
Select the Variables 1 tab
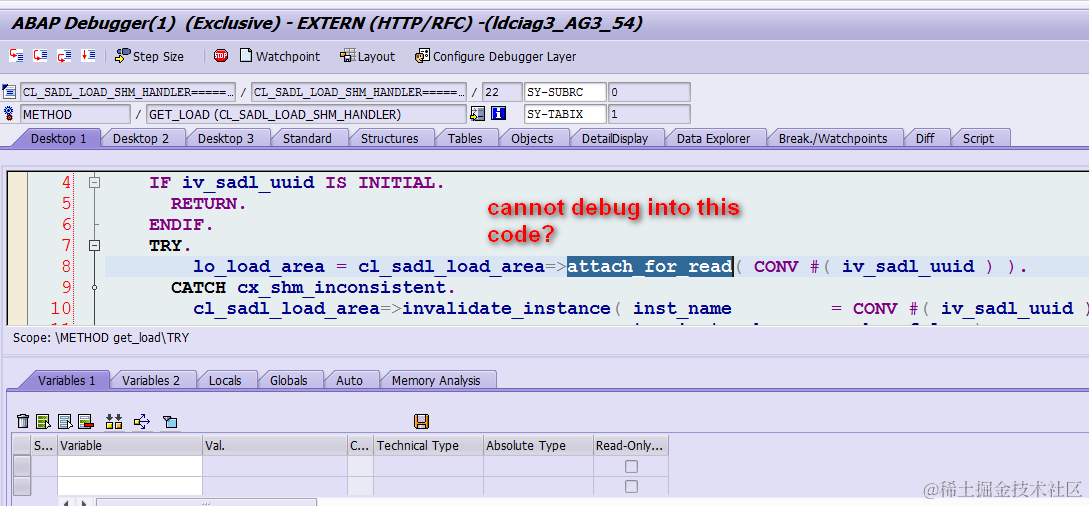(x=67, y=380)
